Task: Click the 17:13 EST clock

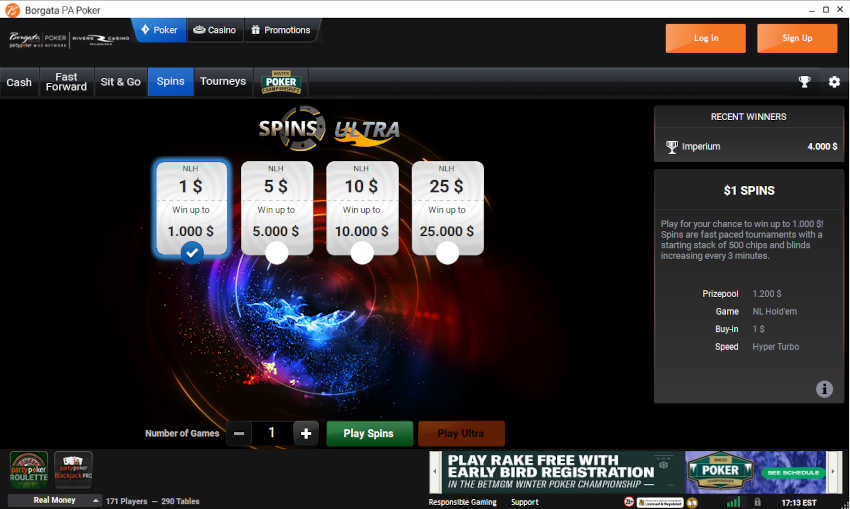Action: pos(799,503)
